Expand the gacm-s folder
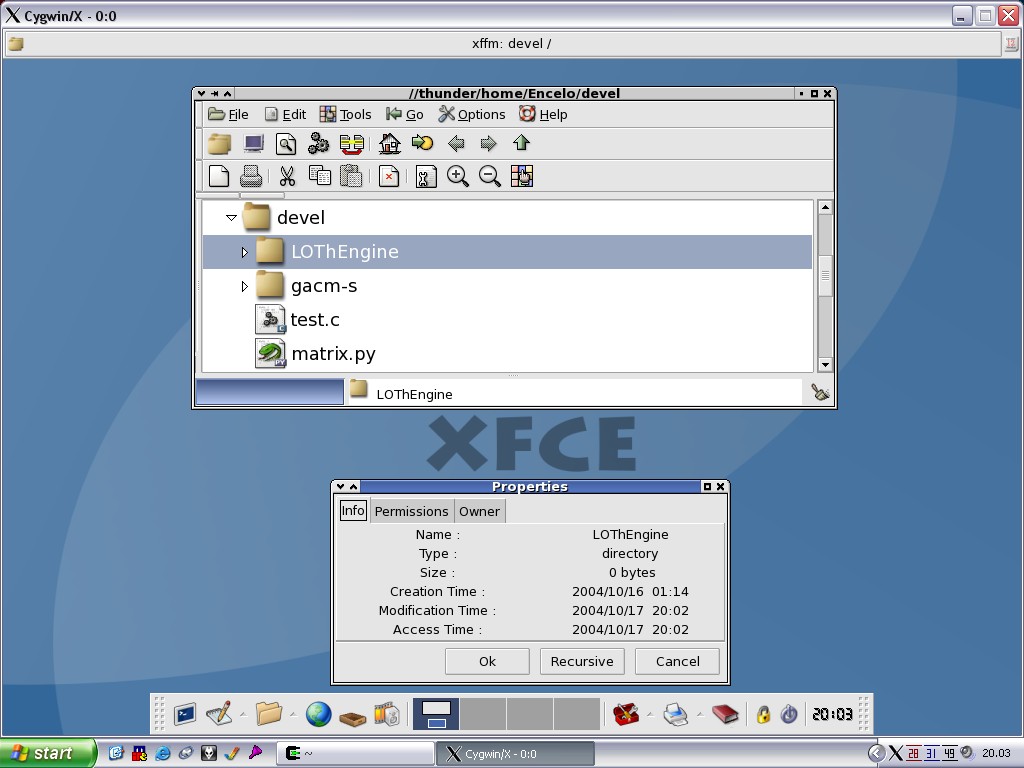This screenshot has width=1024, height=768. (244, 286)
